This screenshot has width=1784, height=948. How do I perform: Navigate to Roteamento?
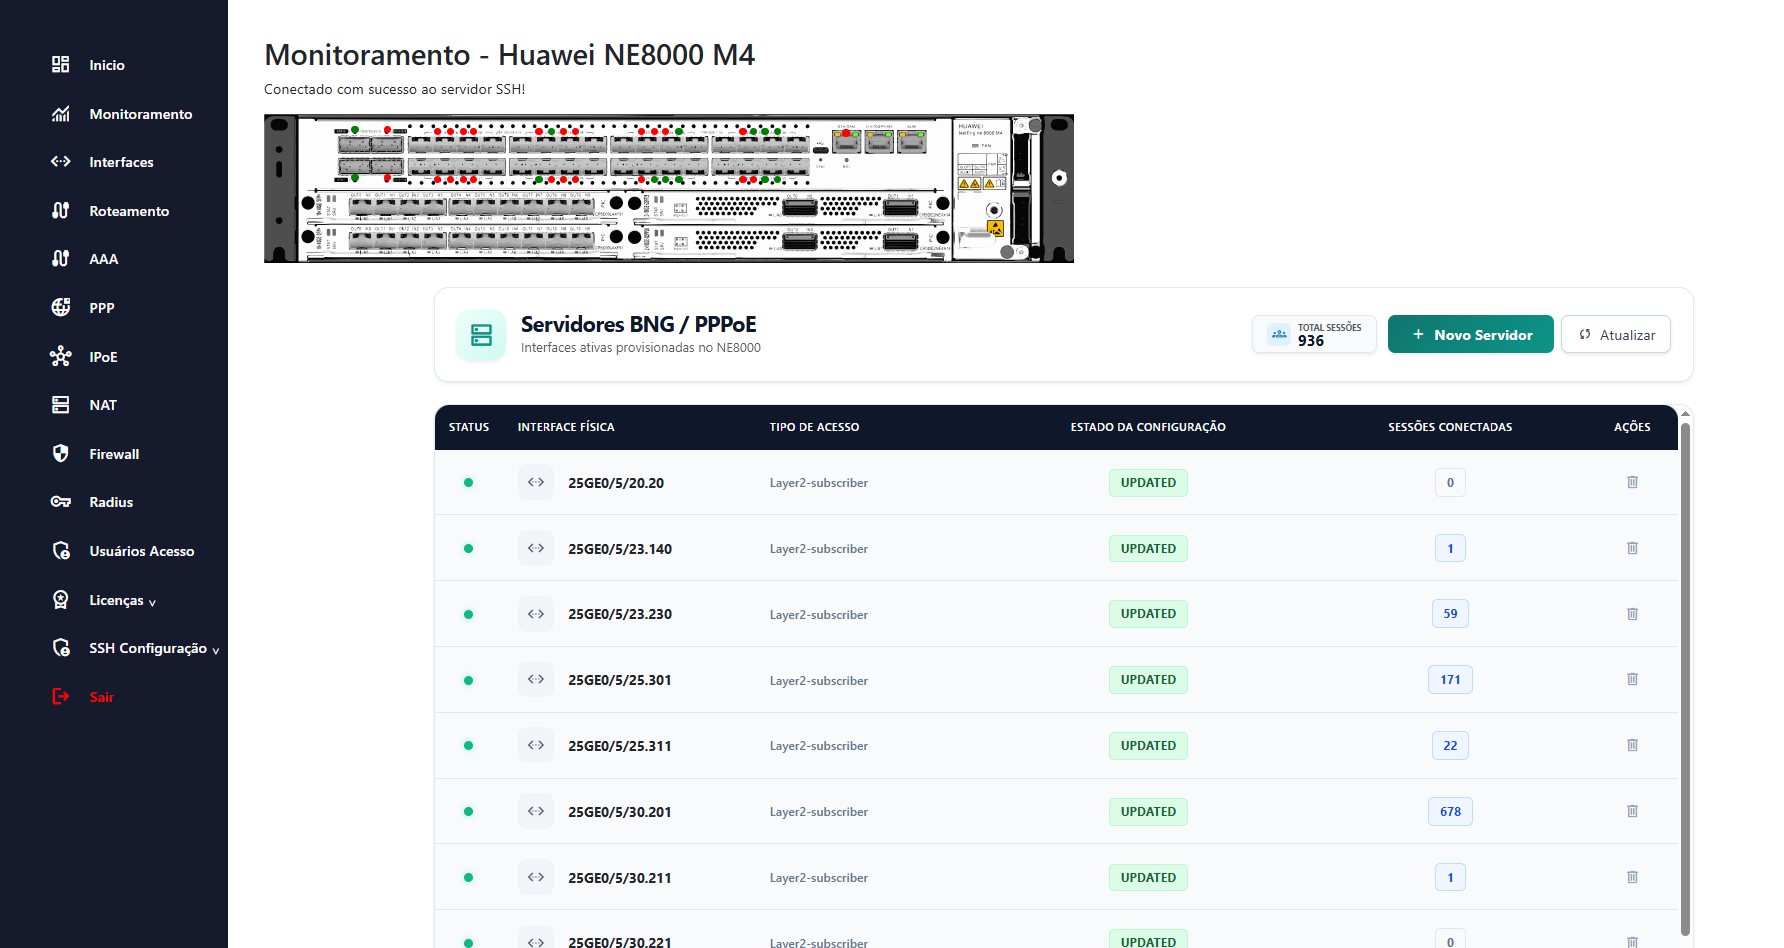(129, 211)
